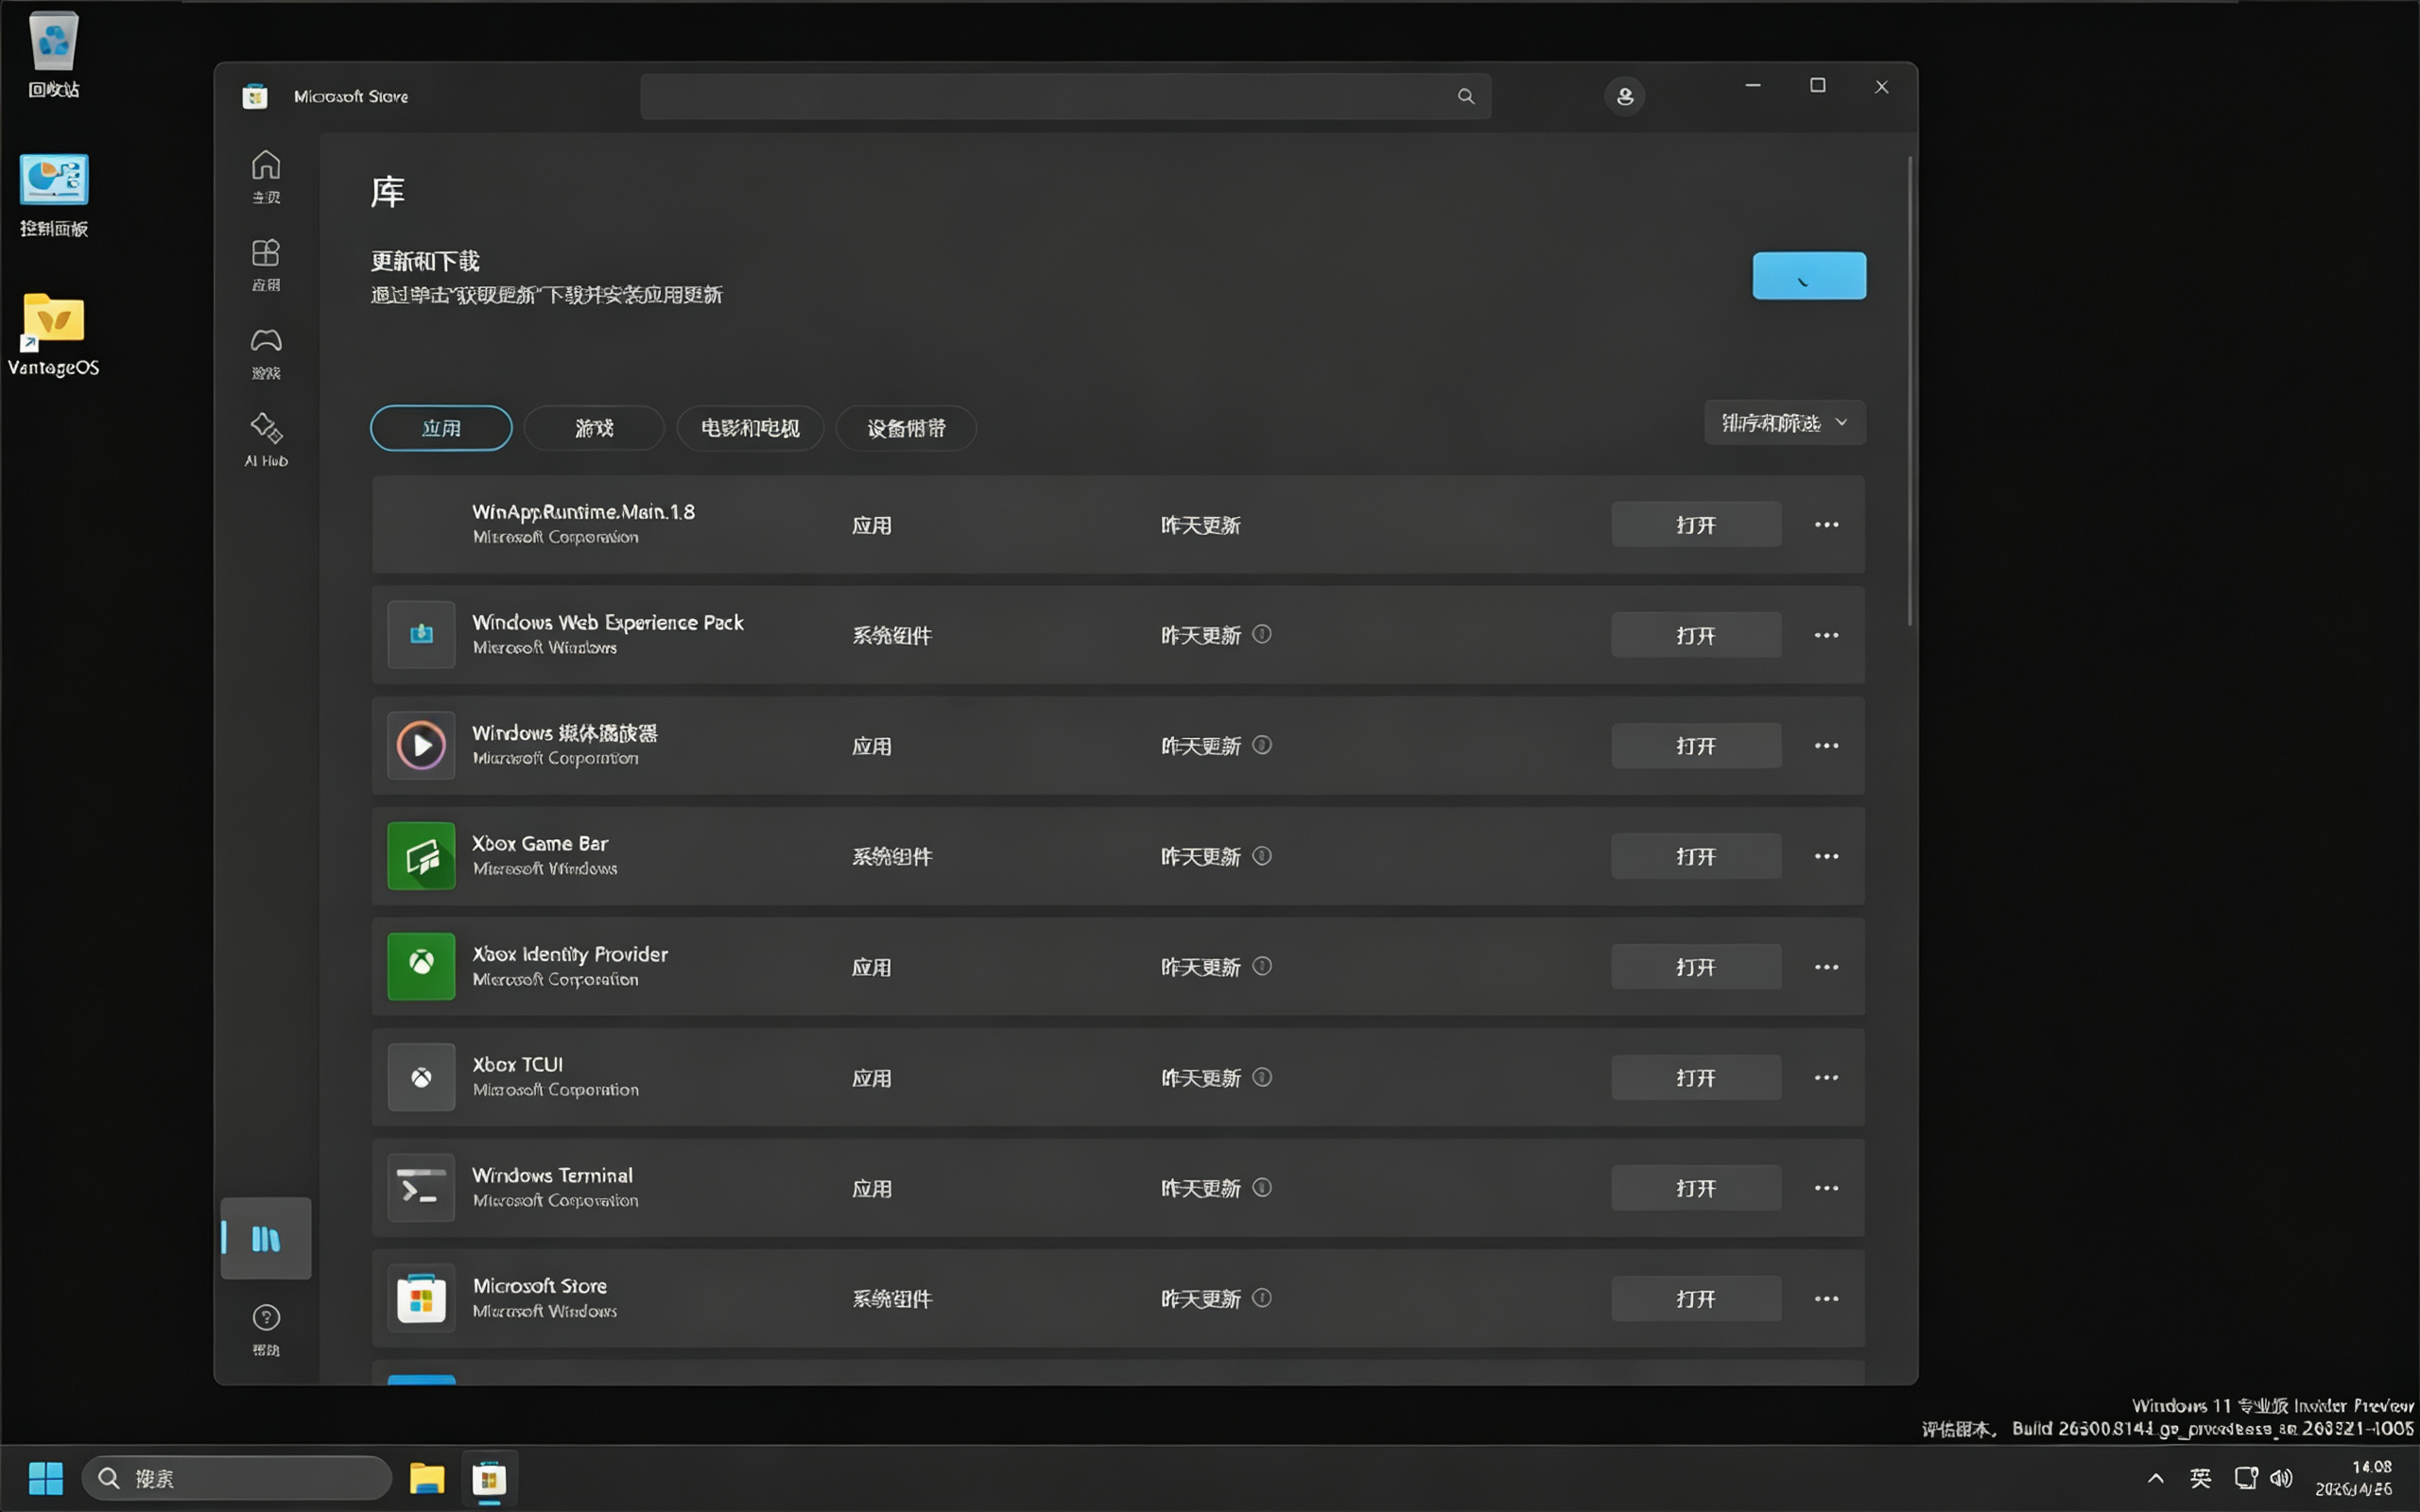The width and height of the screenshot is (2420, 1512).
Task: Click the Xbox TCUI app icon
Action: point(421,1077)
